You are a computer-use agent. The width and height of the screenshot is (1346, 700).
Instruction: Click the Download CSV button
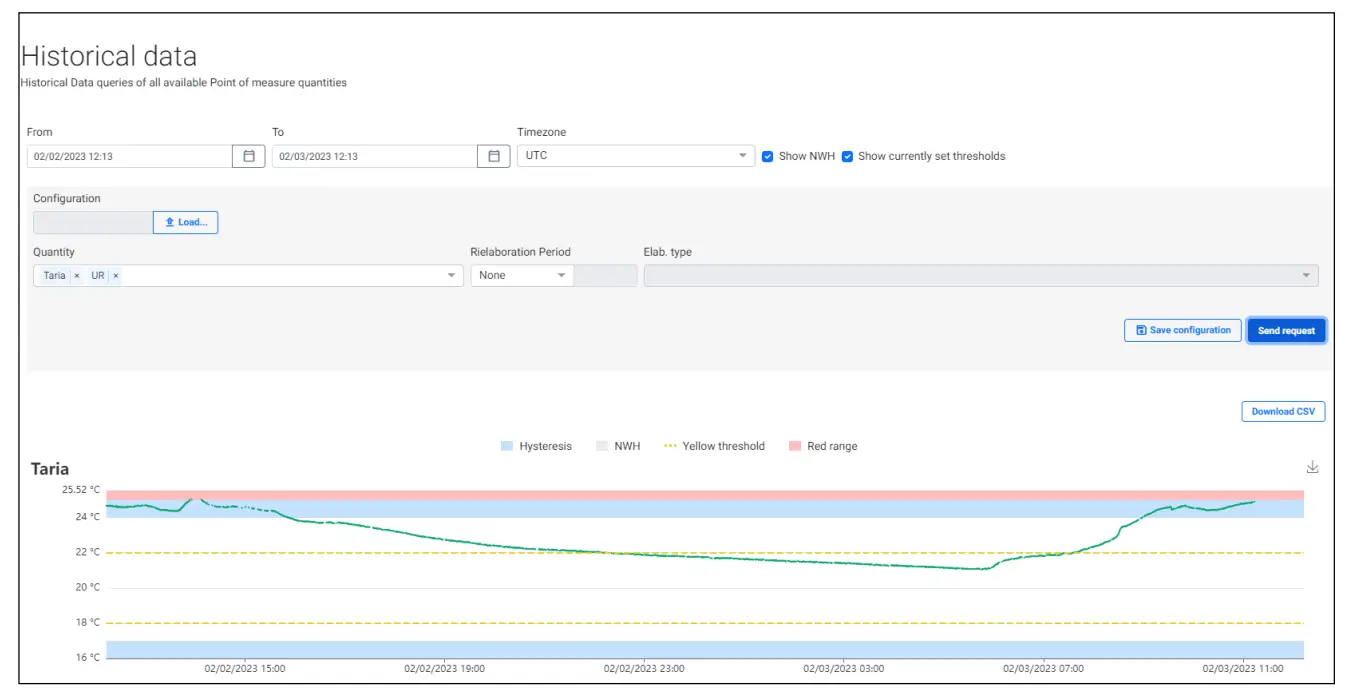coord(1283,411)
